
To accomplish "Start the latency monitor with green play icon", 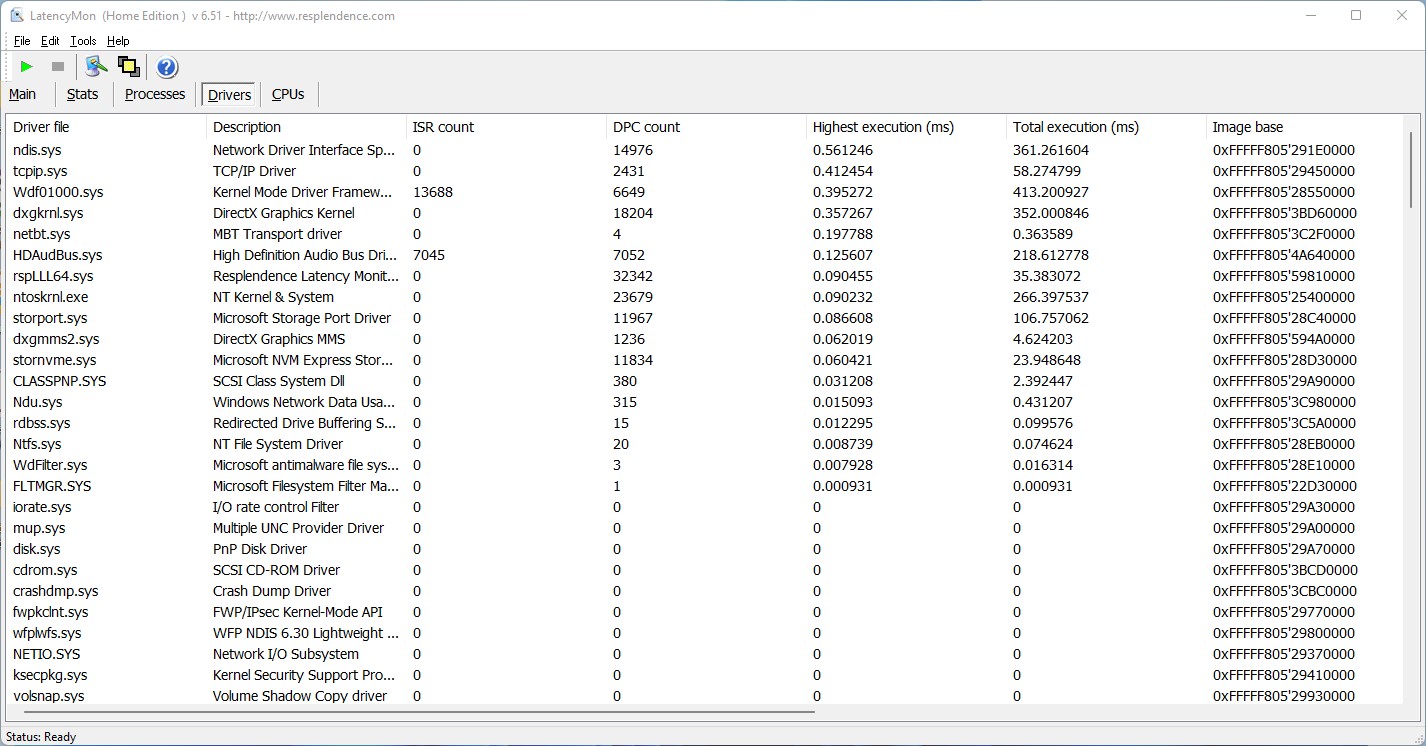I will [x=27, y=67].
